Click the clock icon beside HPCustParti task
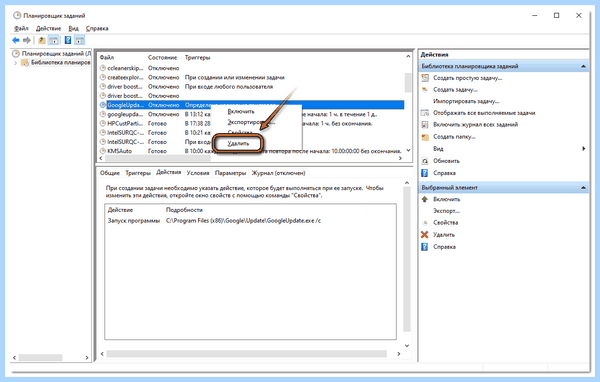600x382 pixels. coord(103,123)
